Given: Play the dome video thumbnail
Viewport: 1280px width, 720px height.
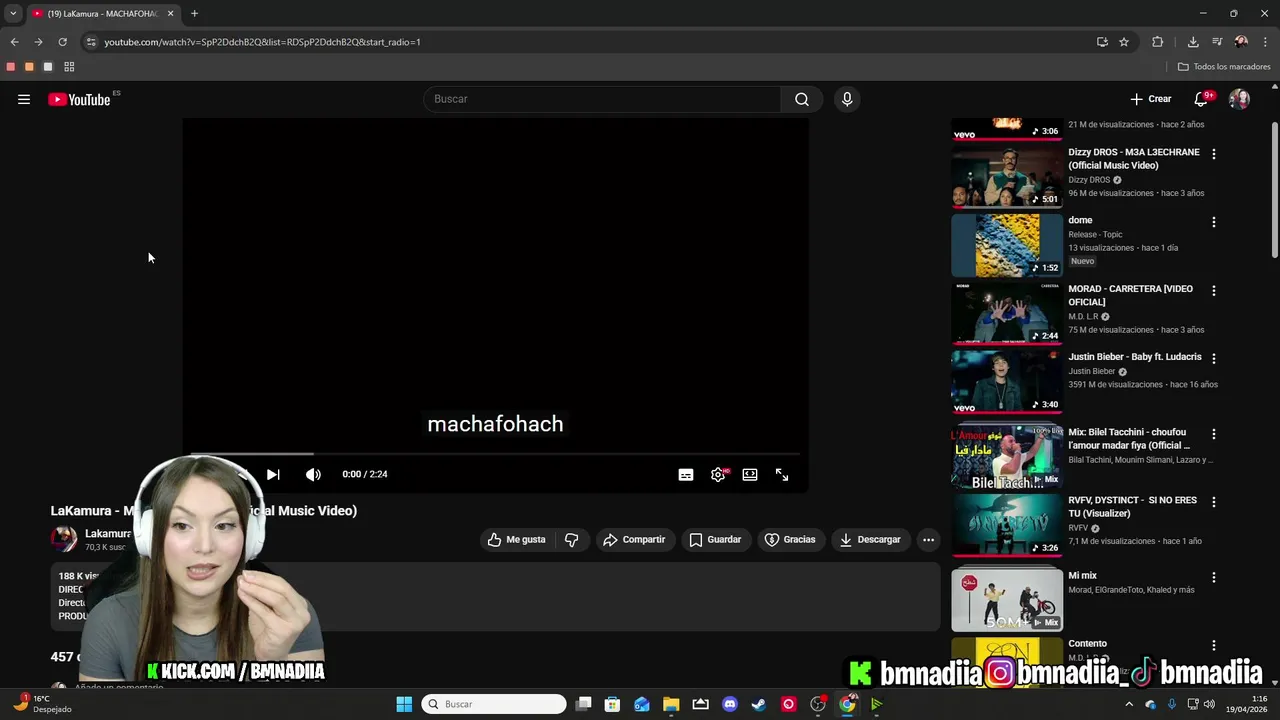Looking at the screenshot, I should tap(1007, 244).
